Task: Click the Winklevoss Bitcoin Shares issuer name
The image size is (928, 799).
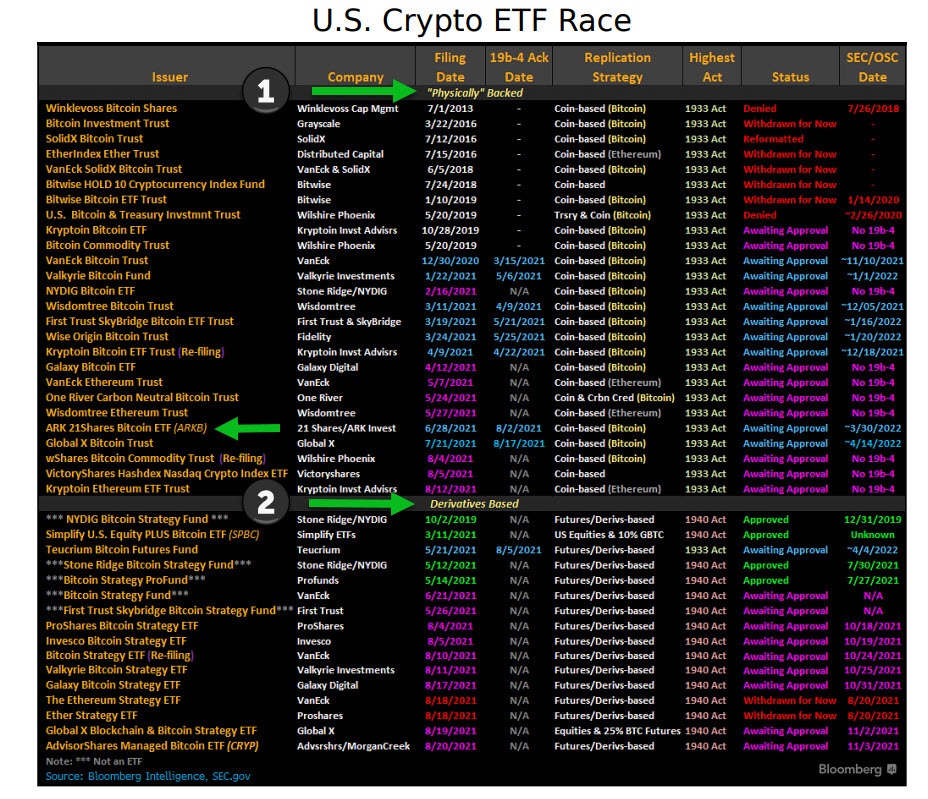Action: [111, 108]
